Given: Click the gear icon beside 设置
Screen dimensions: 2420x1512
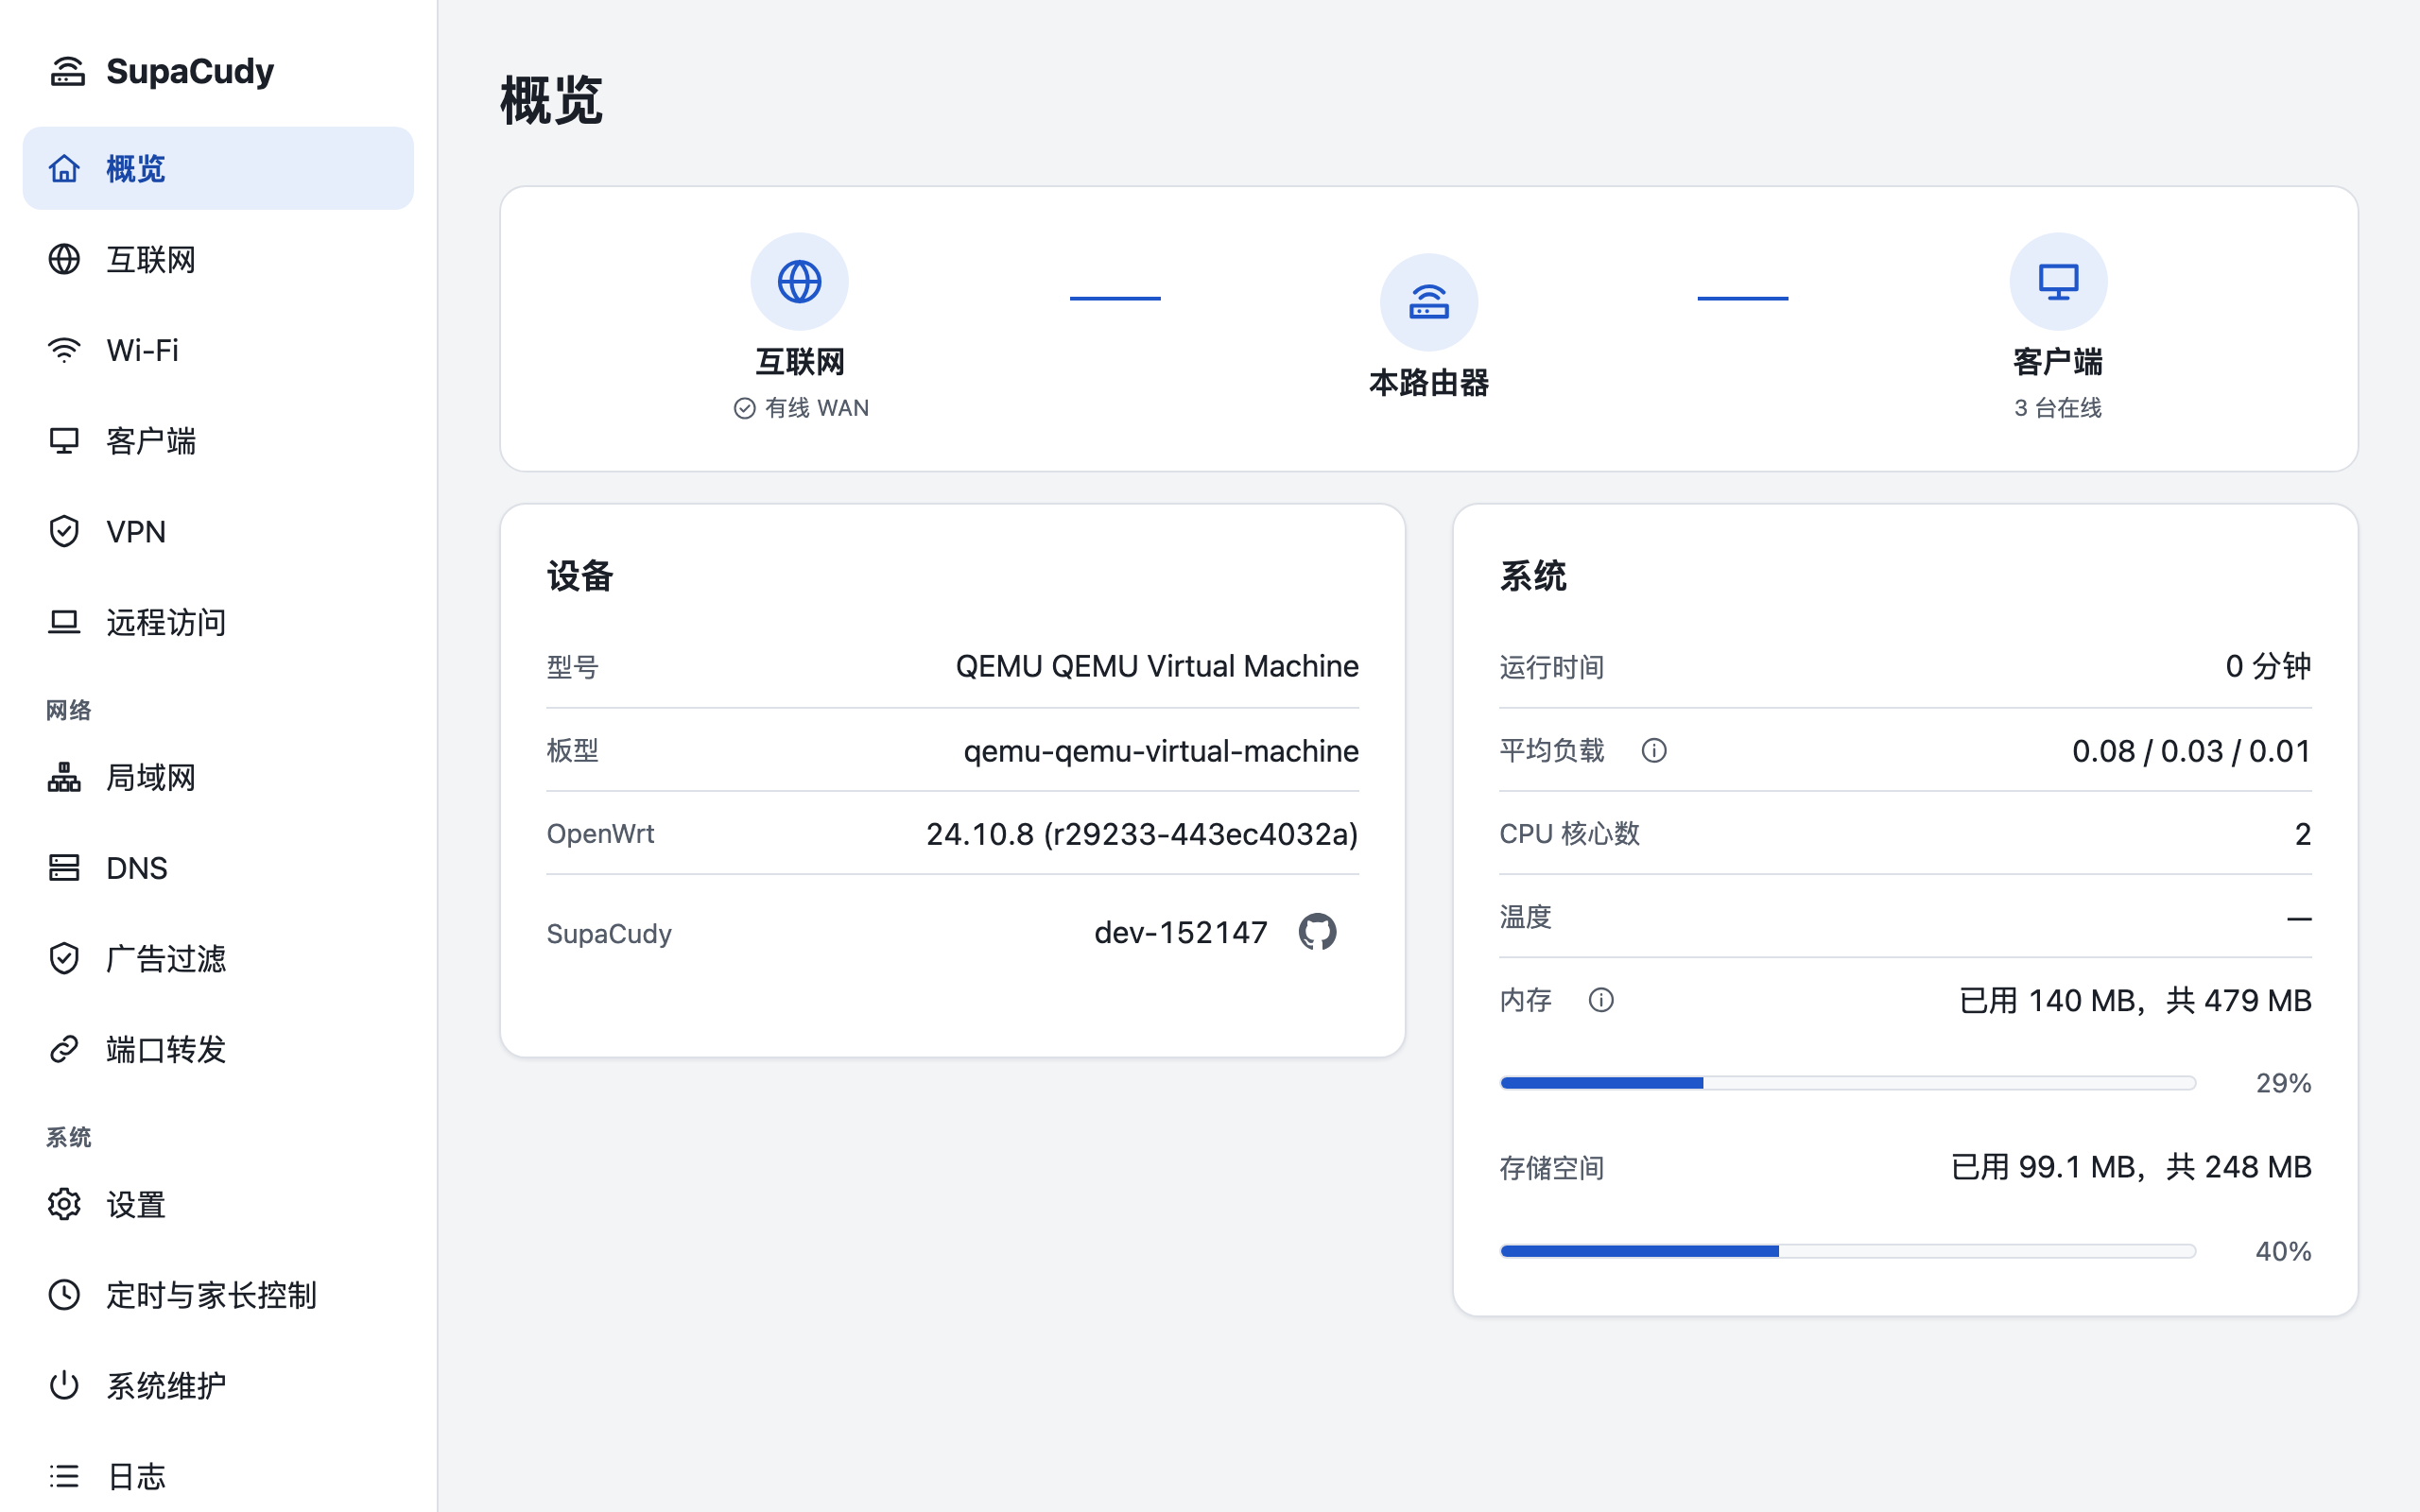Looking at the screenshot, I should coord(64,1204).
